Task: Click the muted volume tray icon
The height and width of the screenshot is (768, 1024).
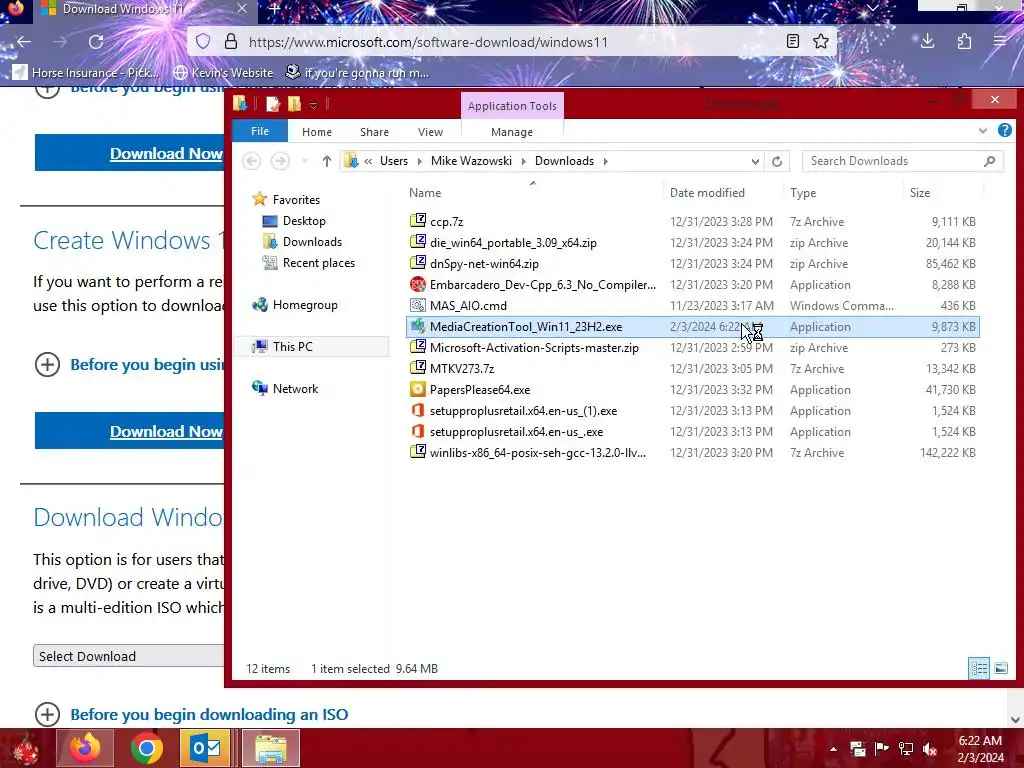Action: [929, 748]
